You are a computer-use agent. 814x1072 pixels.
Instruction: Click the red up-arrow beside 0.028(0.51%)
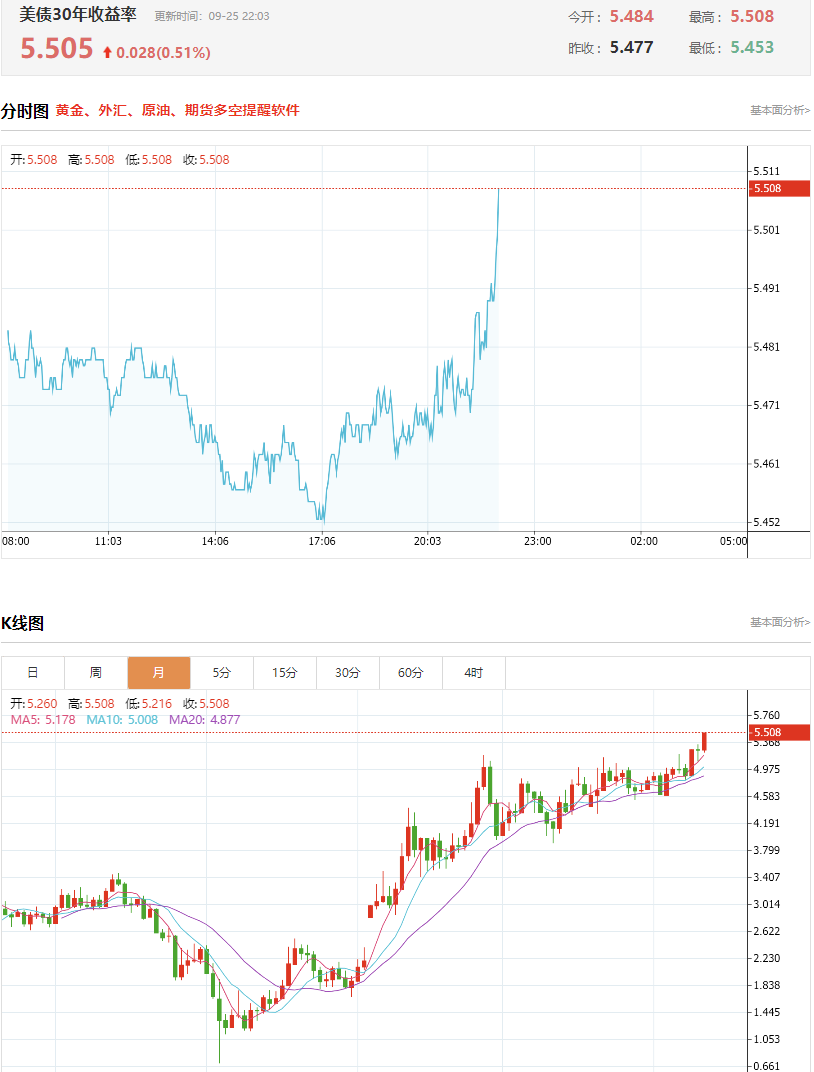107,53
